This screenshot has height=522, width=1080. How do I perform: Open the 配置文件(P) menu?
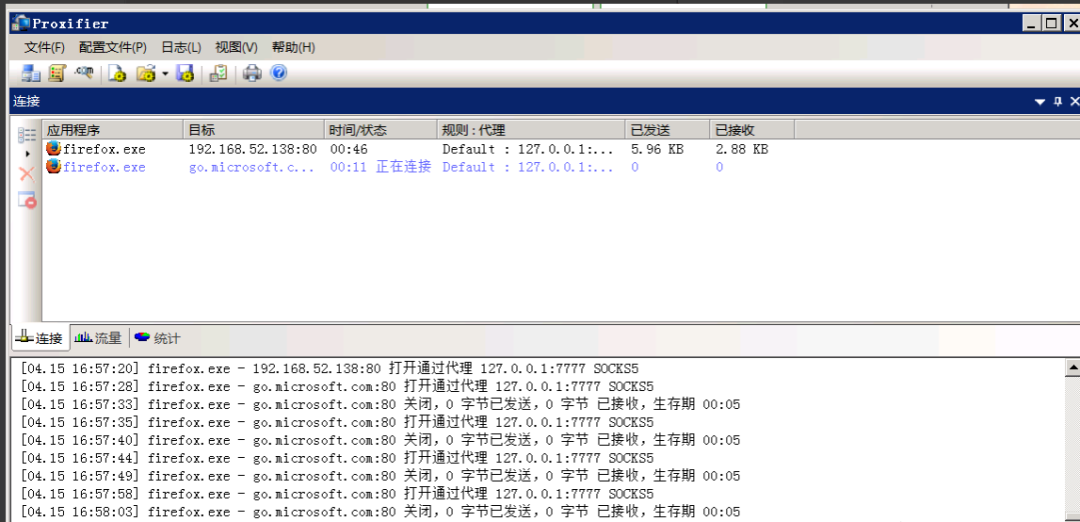(x=112, y=47)
